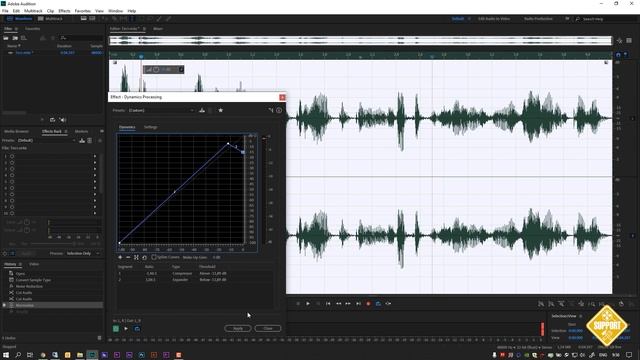This screenshot has height=360, width=640.
Task: Select the Open history entry
Action: click(20, 274)
